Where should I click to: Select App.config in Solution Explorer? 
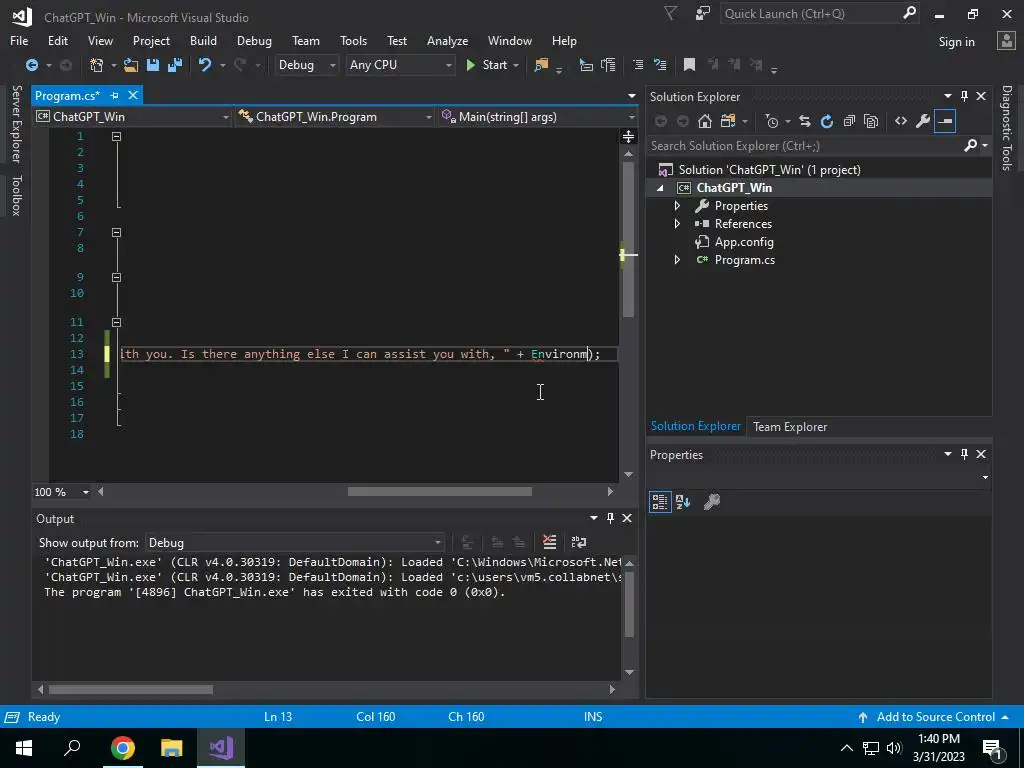point(744,242)
